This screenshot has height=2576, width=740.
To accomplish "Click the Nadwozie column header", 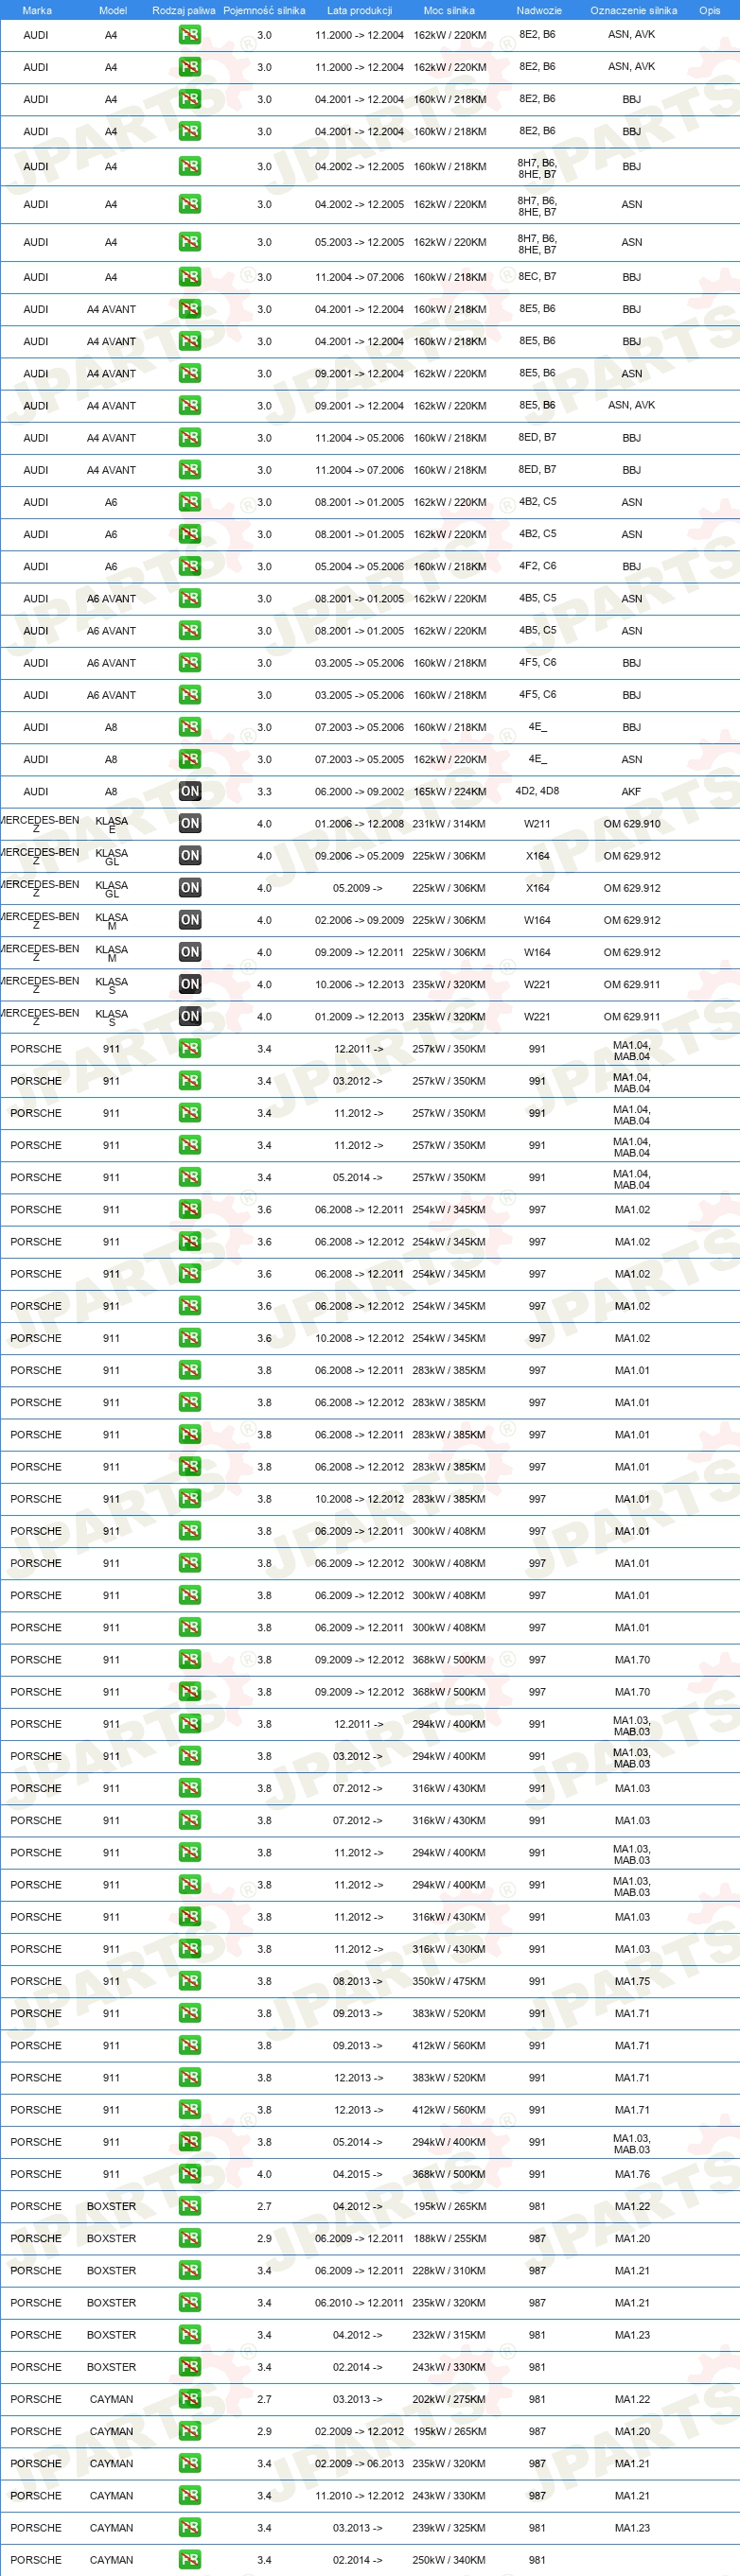I will tap(539, 10).
